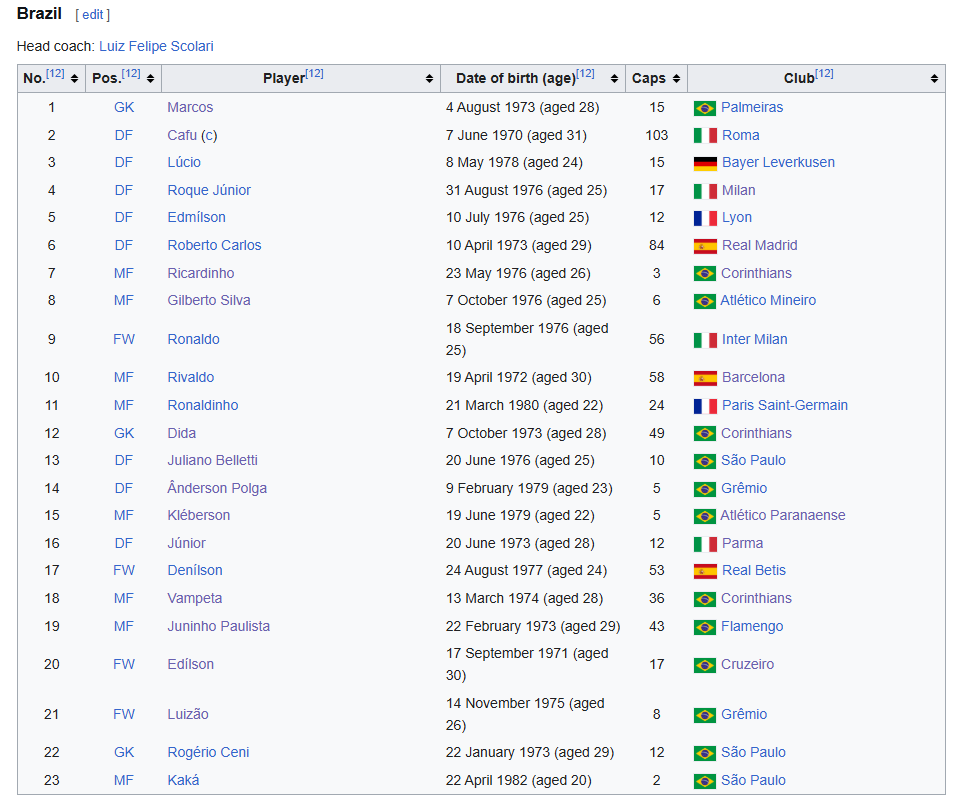Screen dimensions: 959x805
Task: Click the Italy flag beside Milan
Action: (705, 191)
